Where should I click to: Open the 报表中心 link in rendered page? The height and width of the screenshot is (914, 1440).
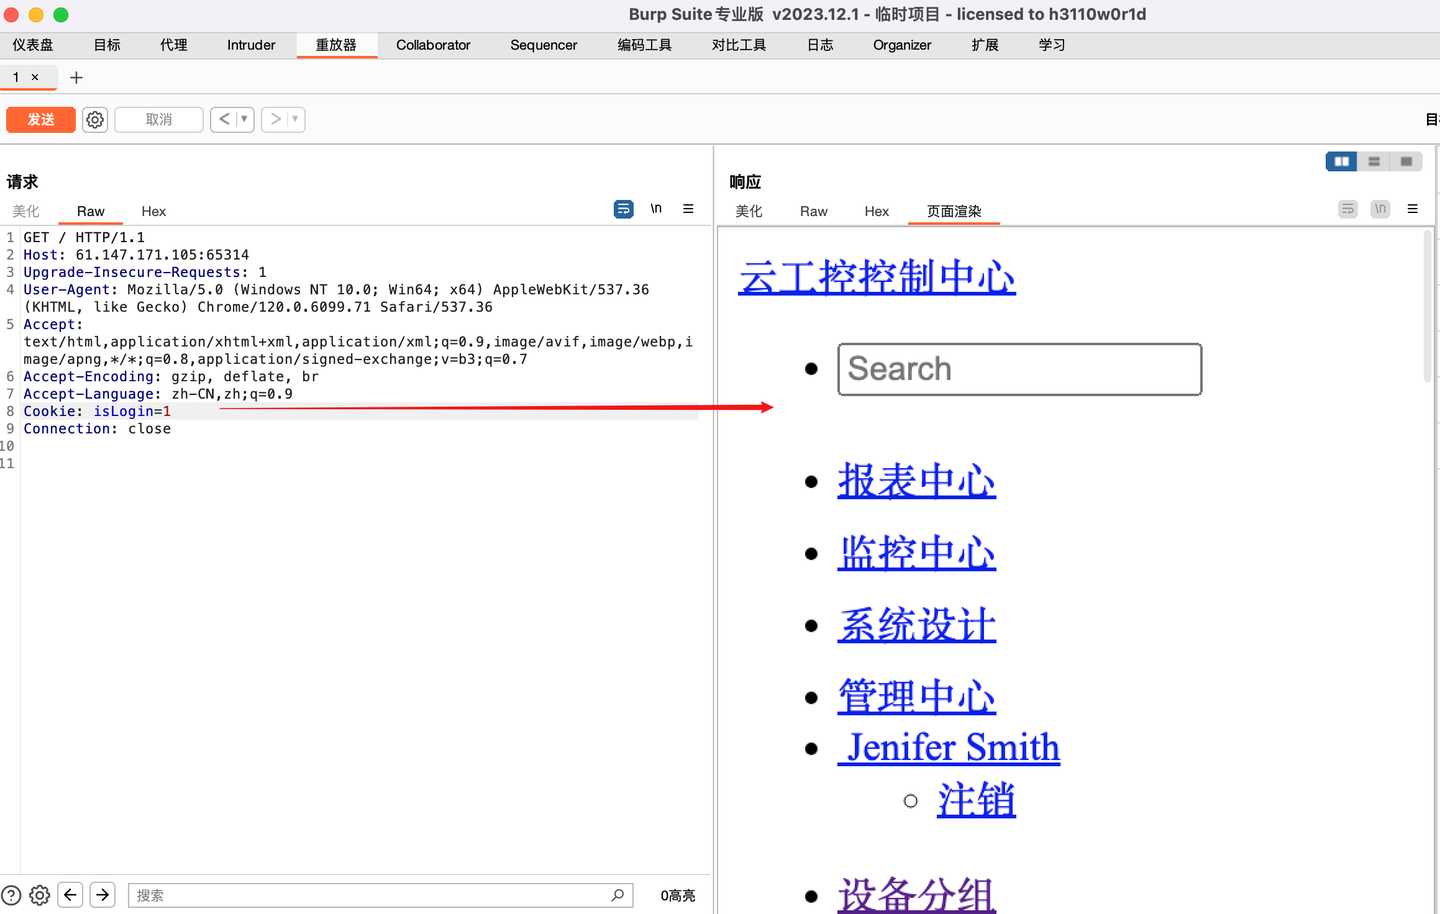916,481
